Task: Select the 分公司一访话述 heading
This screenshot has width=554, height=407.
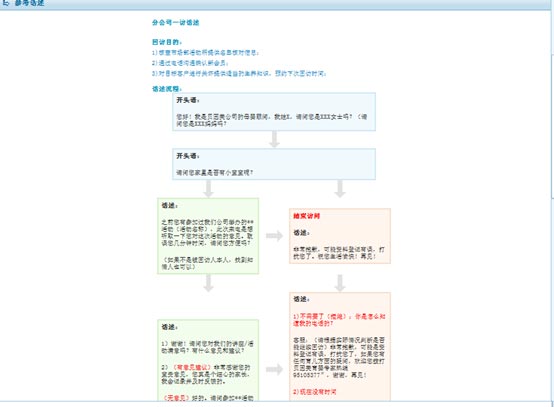Action: coord(176,23)
